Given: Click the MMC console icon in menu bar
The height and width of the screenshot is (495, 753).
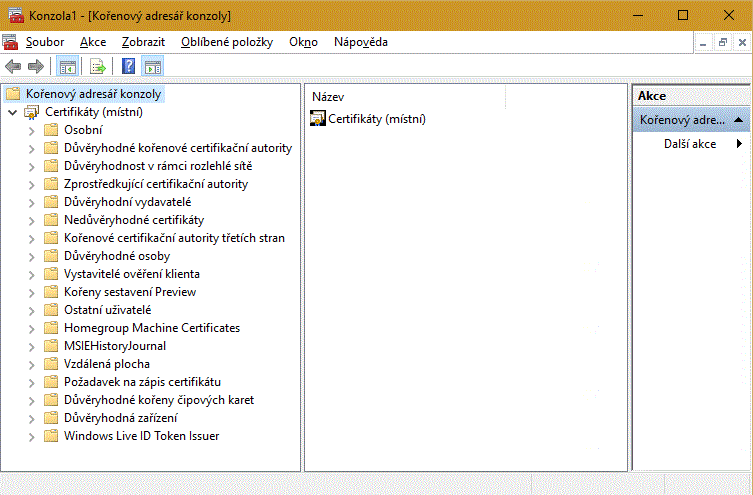Looking at the screenshot, I should [10, 42].
